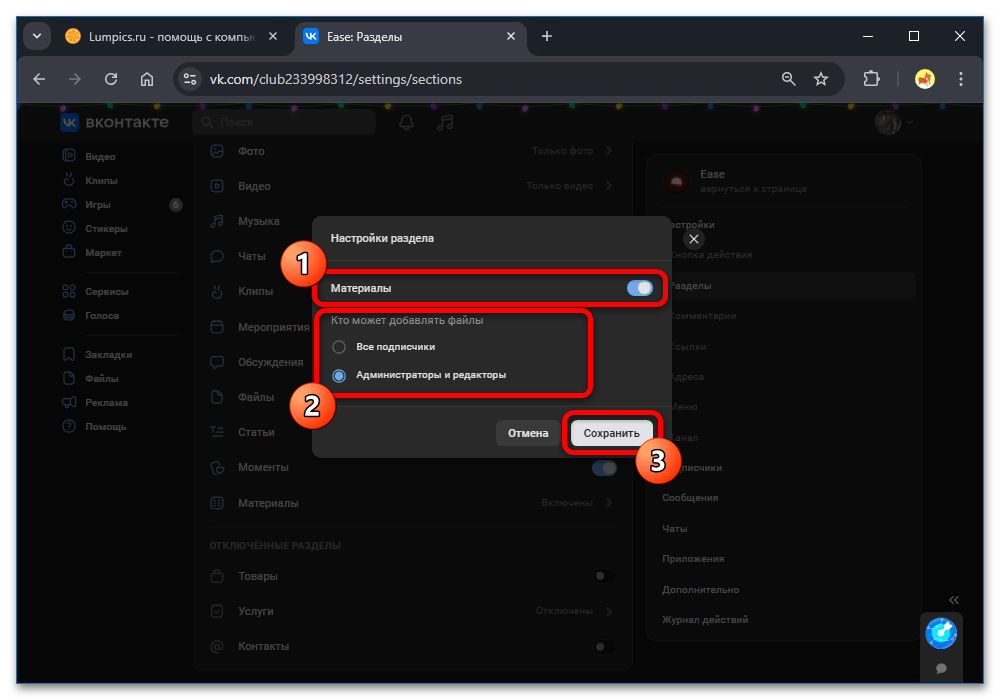Click the ВКонтакте logo
The height and width of the screenshot is (700, 1000).
114,122
